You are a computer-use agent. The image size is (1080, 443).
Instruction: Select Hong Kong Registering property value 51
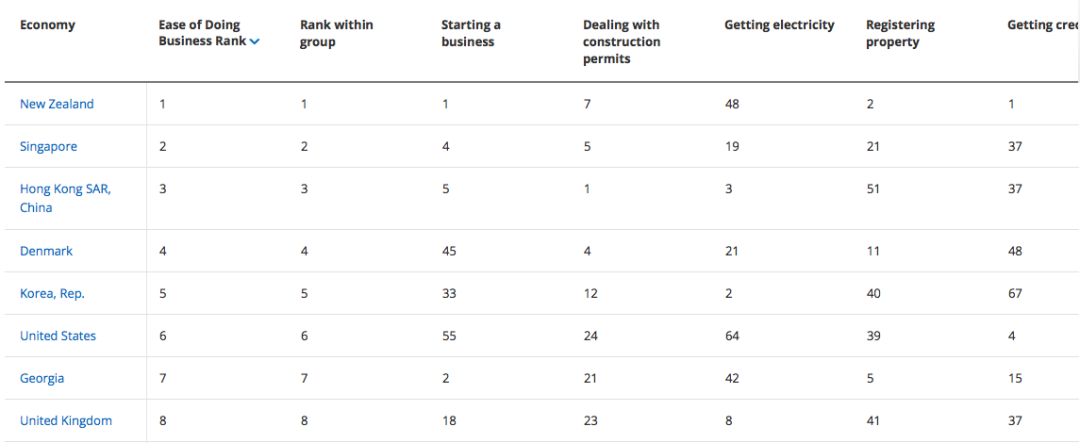point(873,189)
